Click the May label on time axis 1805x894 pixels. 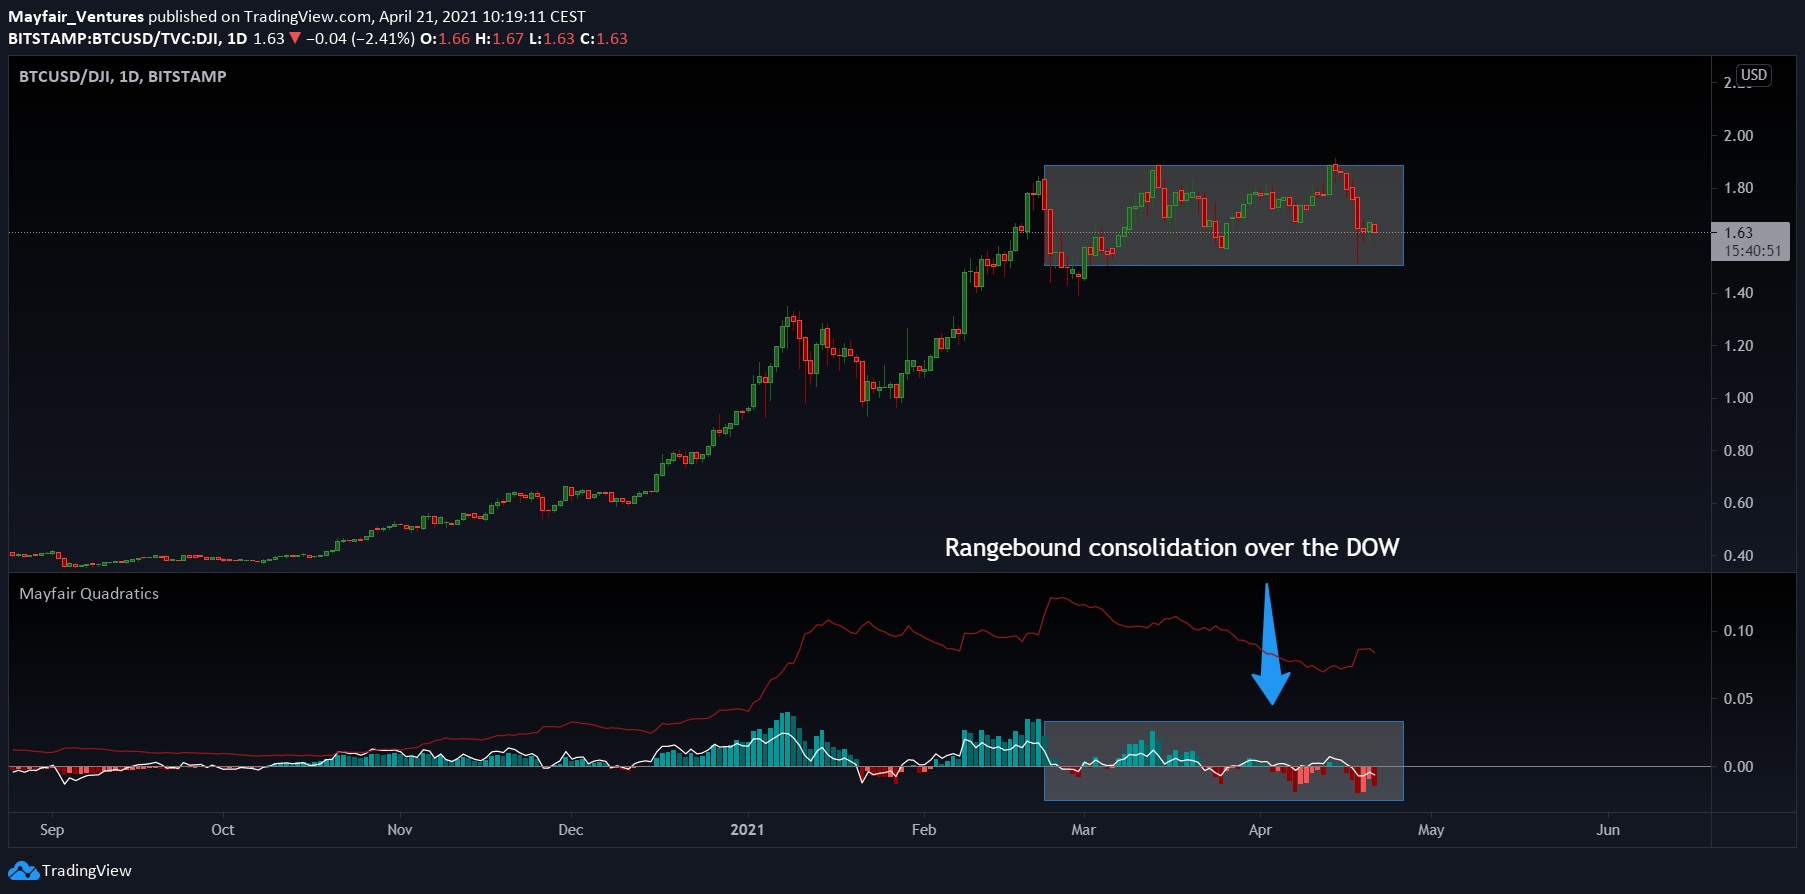[1431, 830]
